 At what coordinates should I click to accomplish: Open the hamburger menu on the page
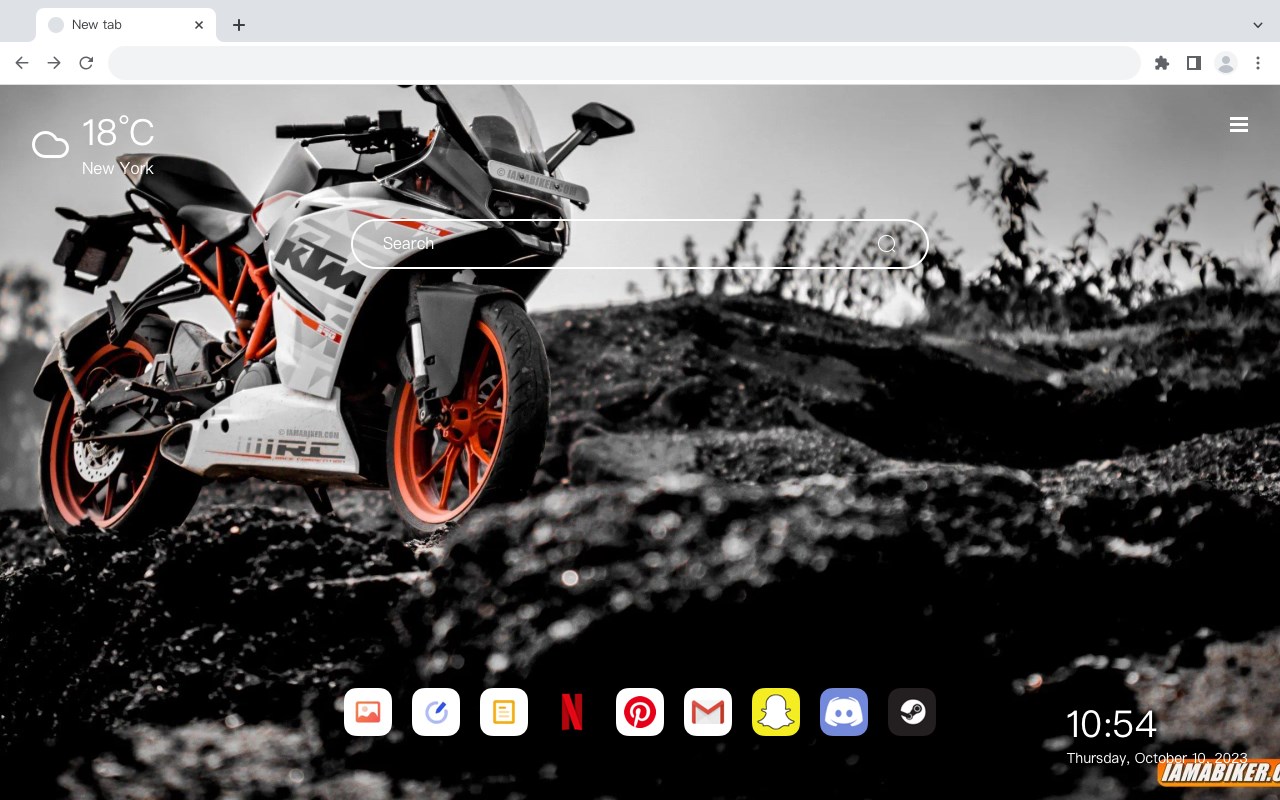[x=1239, y=125]
